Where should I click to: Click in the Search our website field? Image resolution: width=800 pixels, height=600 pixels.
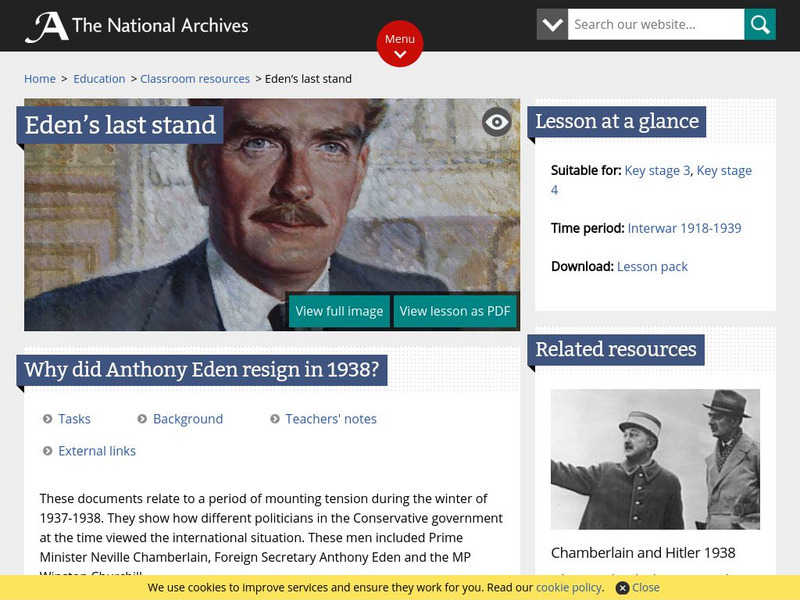tap(655, 25)
